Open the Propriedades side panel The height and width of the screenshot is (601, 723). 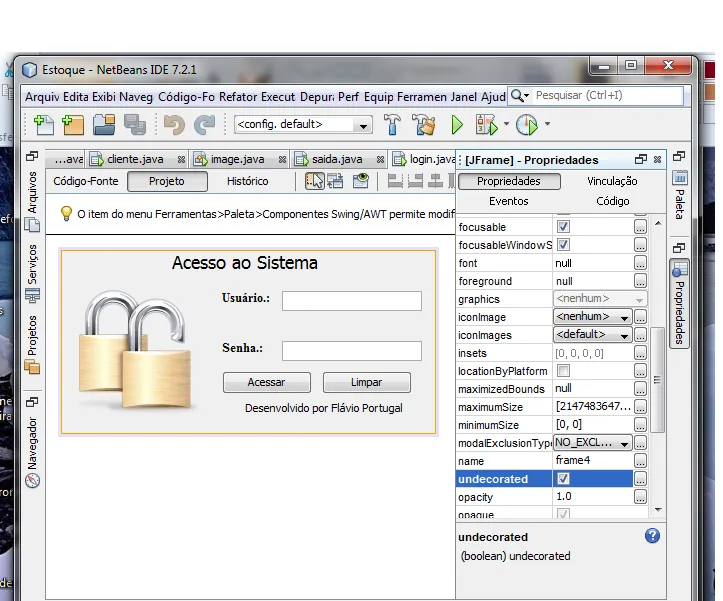click(679, 303)
